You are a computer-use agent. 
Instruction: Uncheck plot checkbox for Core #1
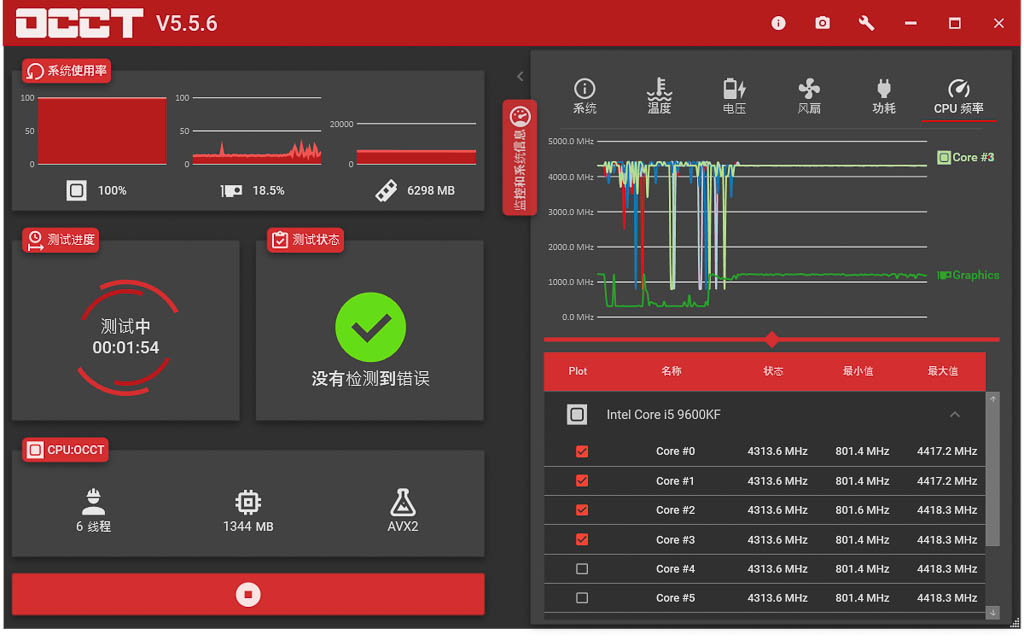[582, 481]
